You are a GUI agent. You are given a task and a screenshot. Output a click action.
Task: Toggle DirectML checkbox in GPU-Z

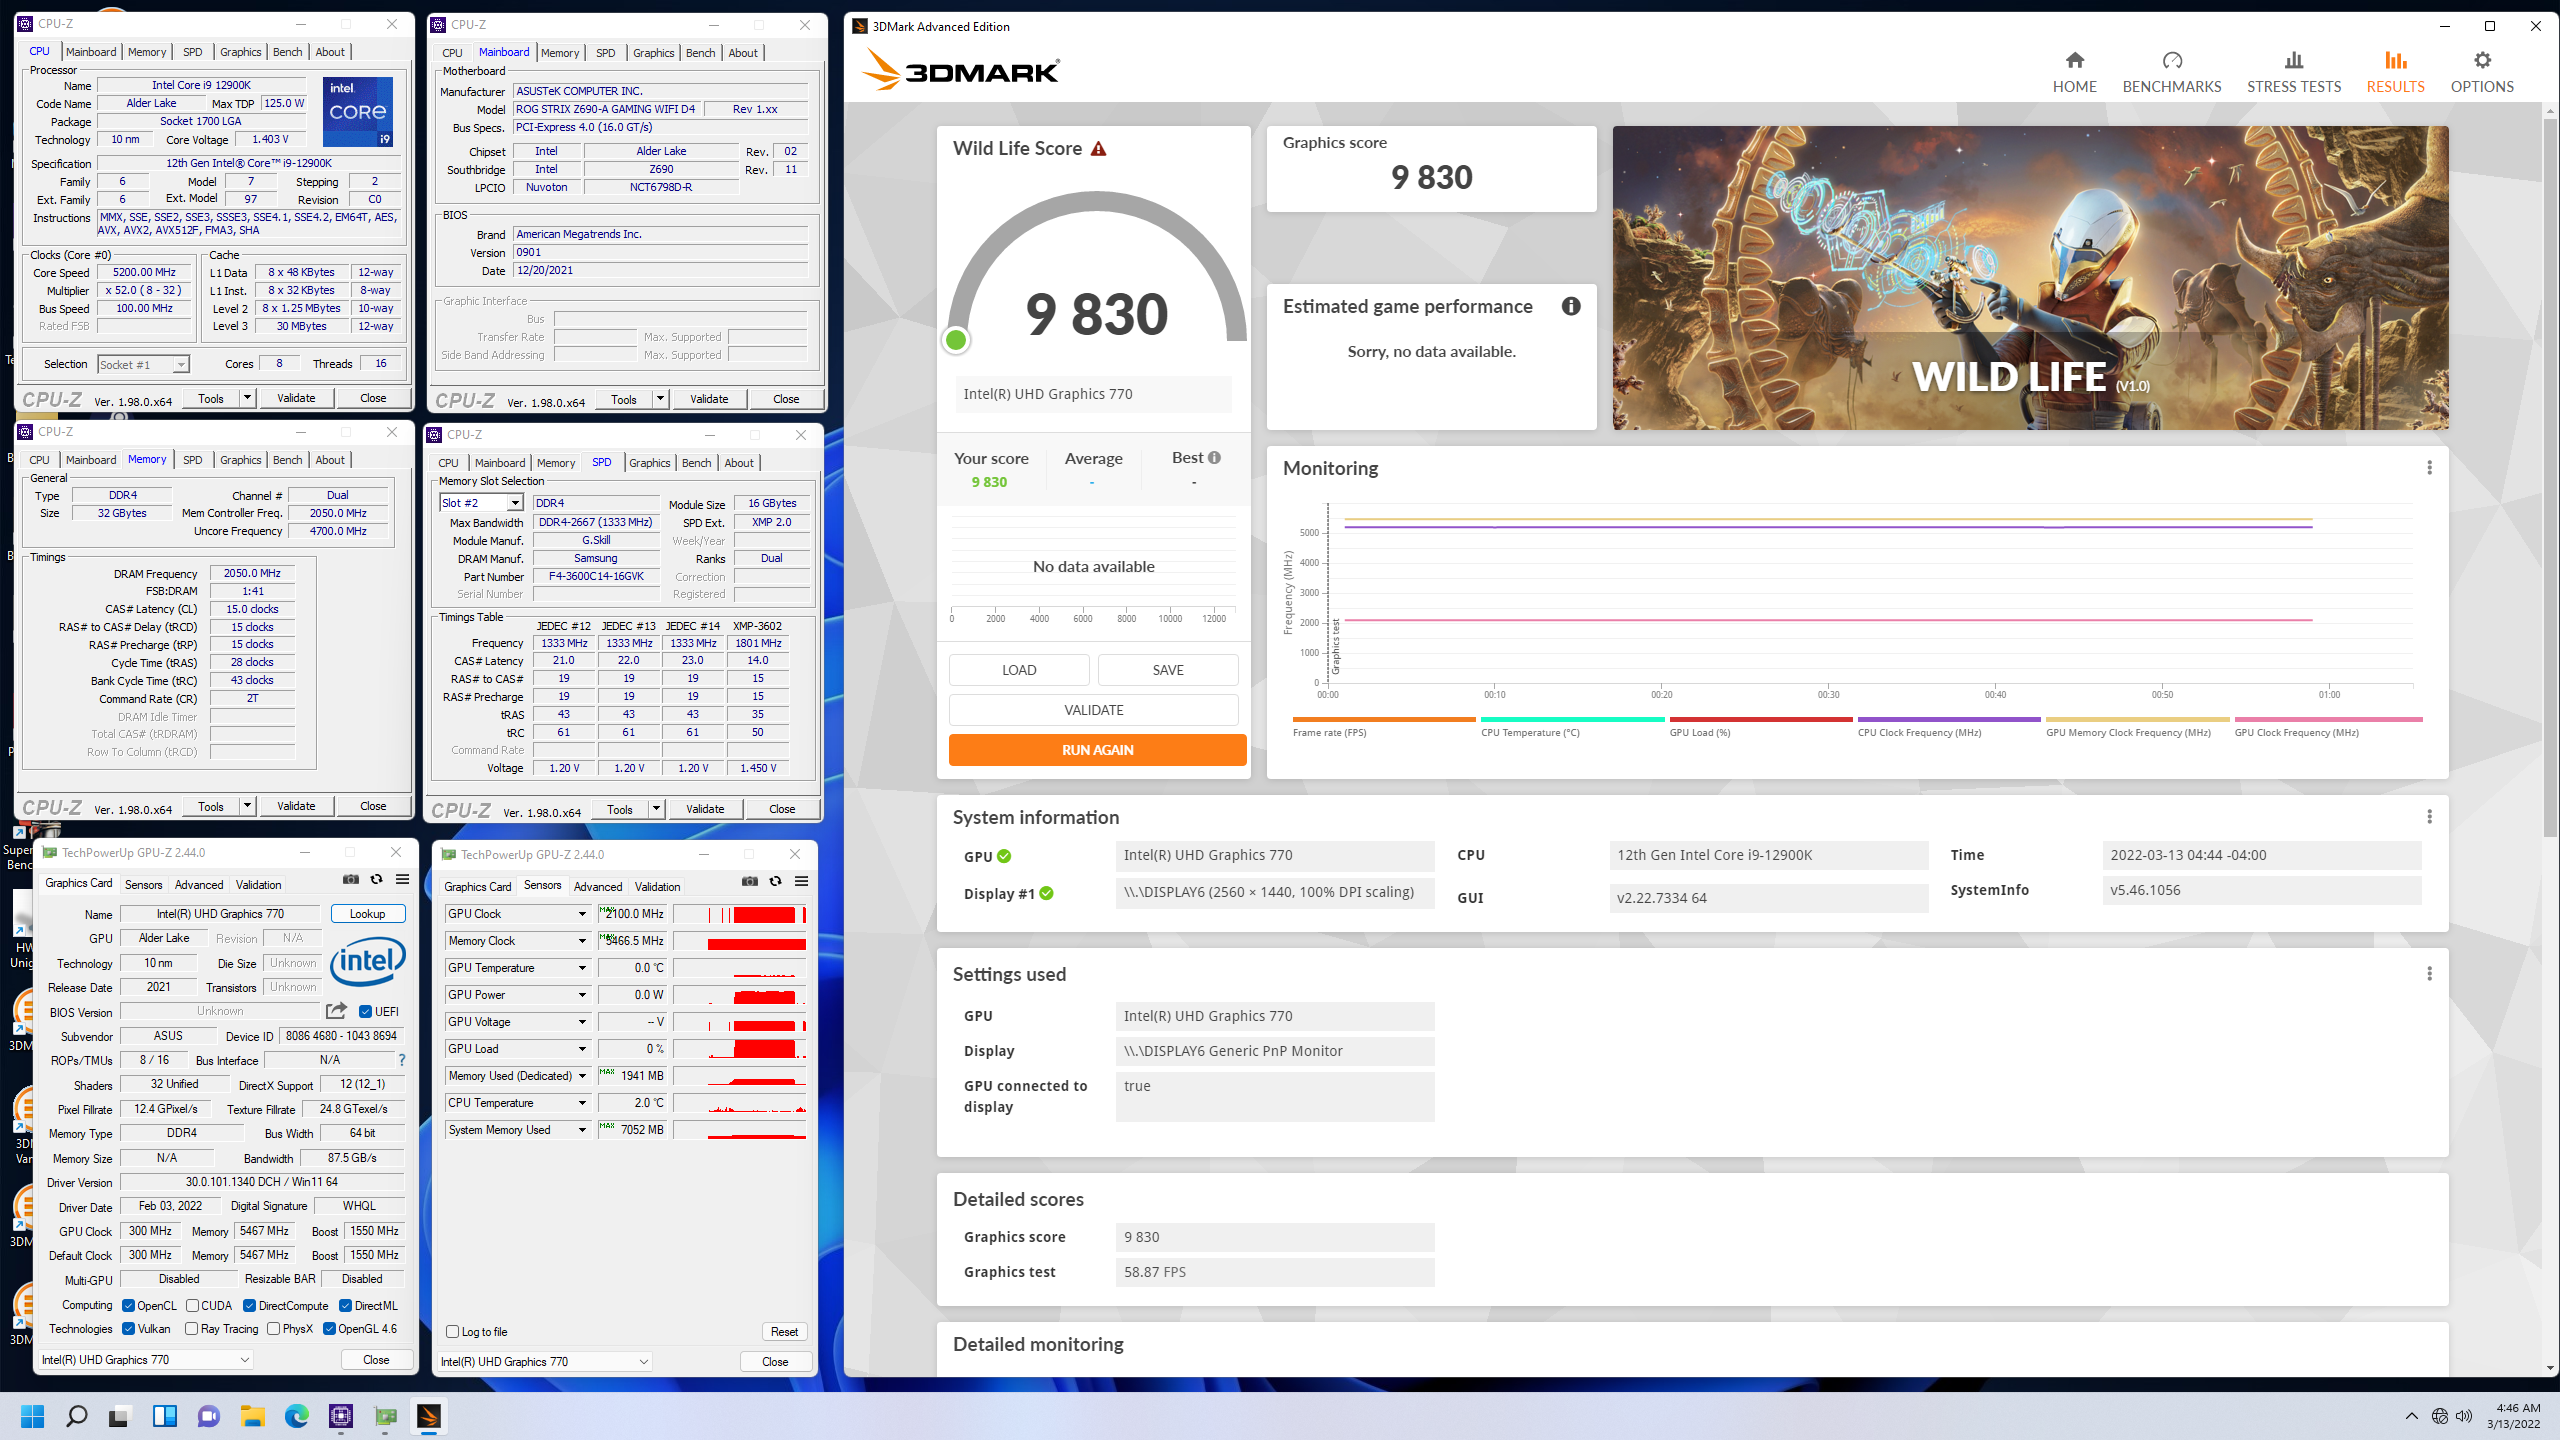click(x=345, y=1305)
